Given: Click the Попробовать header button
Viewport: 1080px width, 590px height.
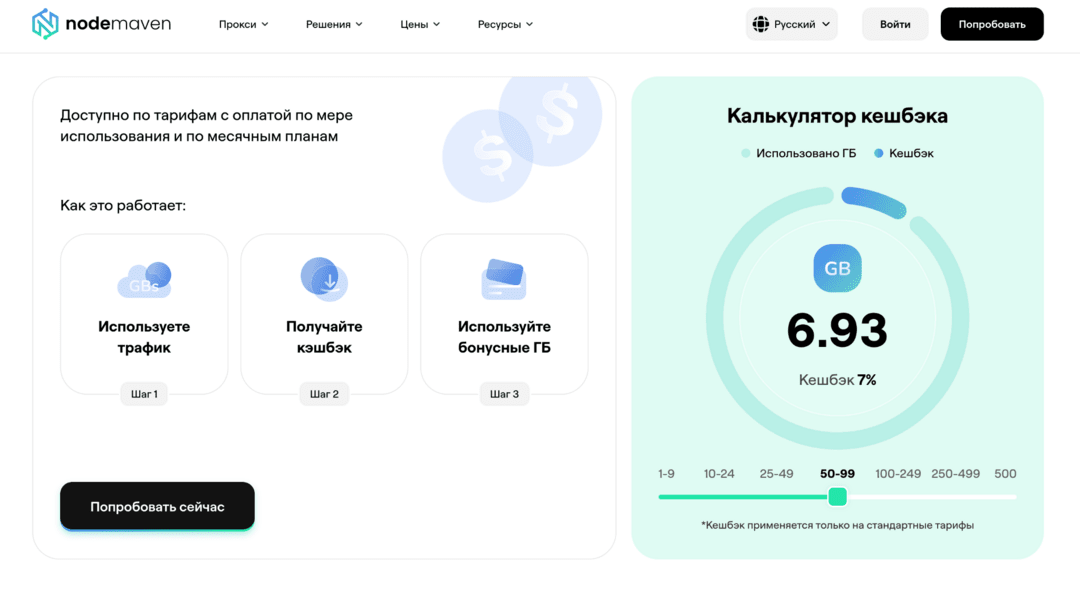Looking at the screenshot, I should (x=992, y=24).
